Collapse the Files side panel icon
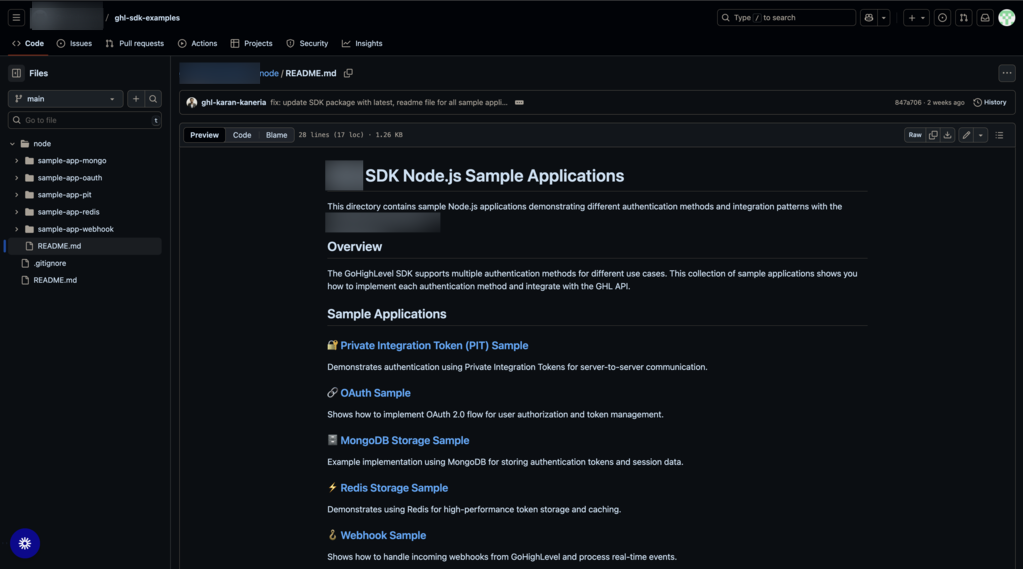Image resolution: width=1023 pixels, height=569 pixels. coord(17,73)
